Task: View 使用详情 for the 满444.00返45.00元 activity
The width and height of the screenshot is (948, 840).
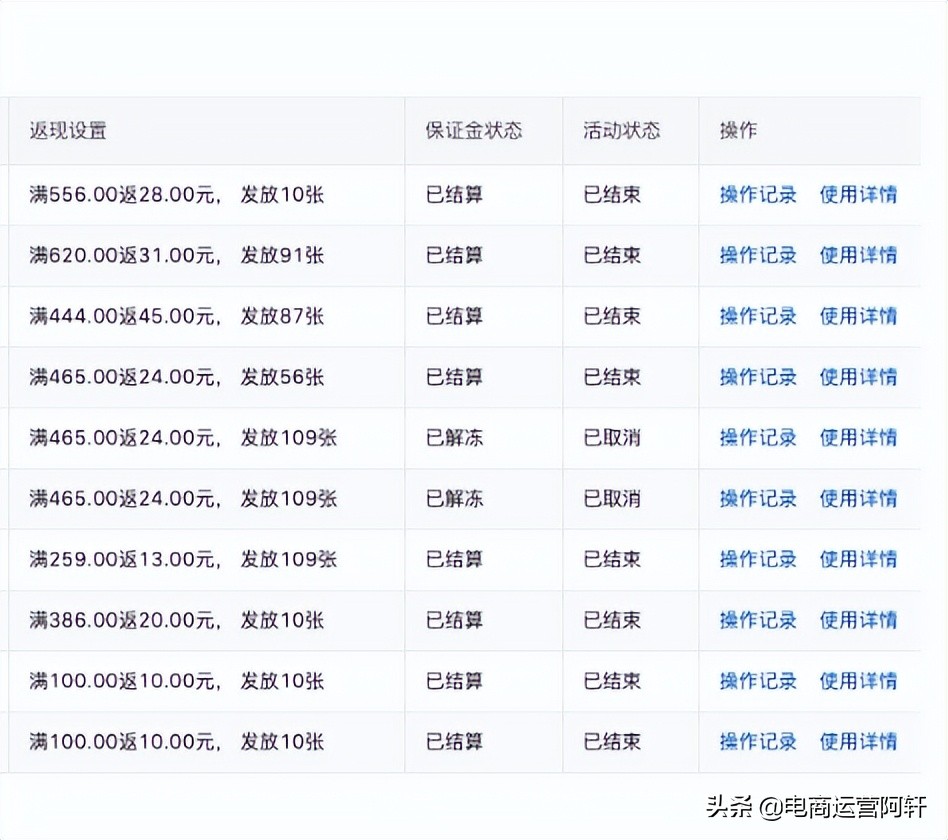Action: pos(860,316)
